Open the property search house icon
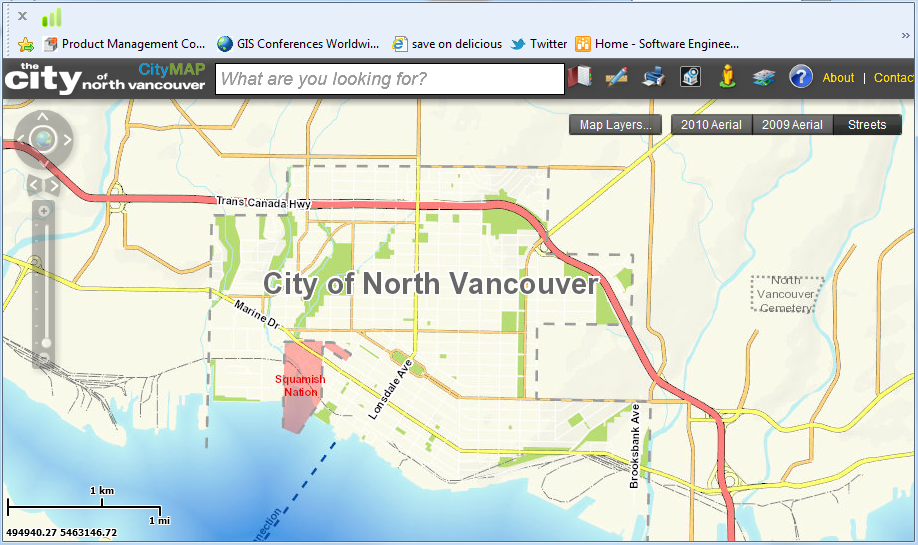 [x=690, y=77]
